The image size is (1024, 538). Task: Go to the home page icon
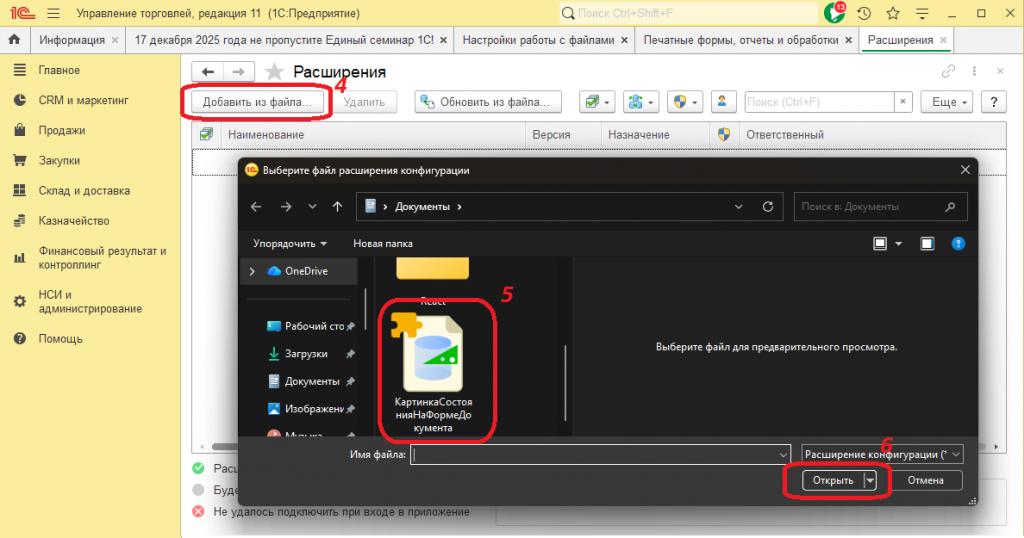(x=14, y=40)
